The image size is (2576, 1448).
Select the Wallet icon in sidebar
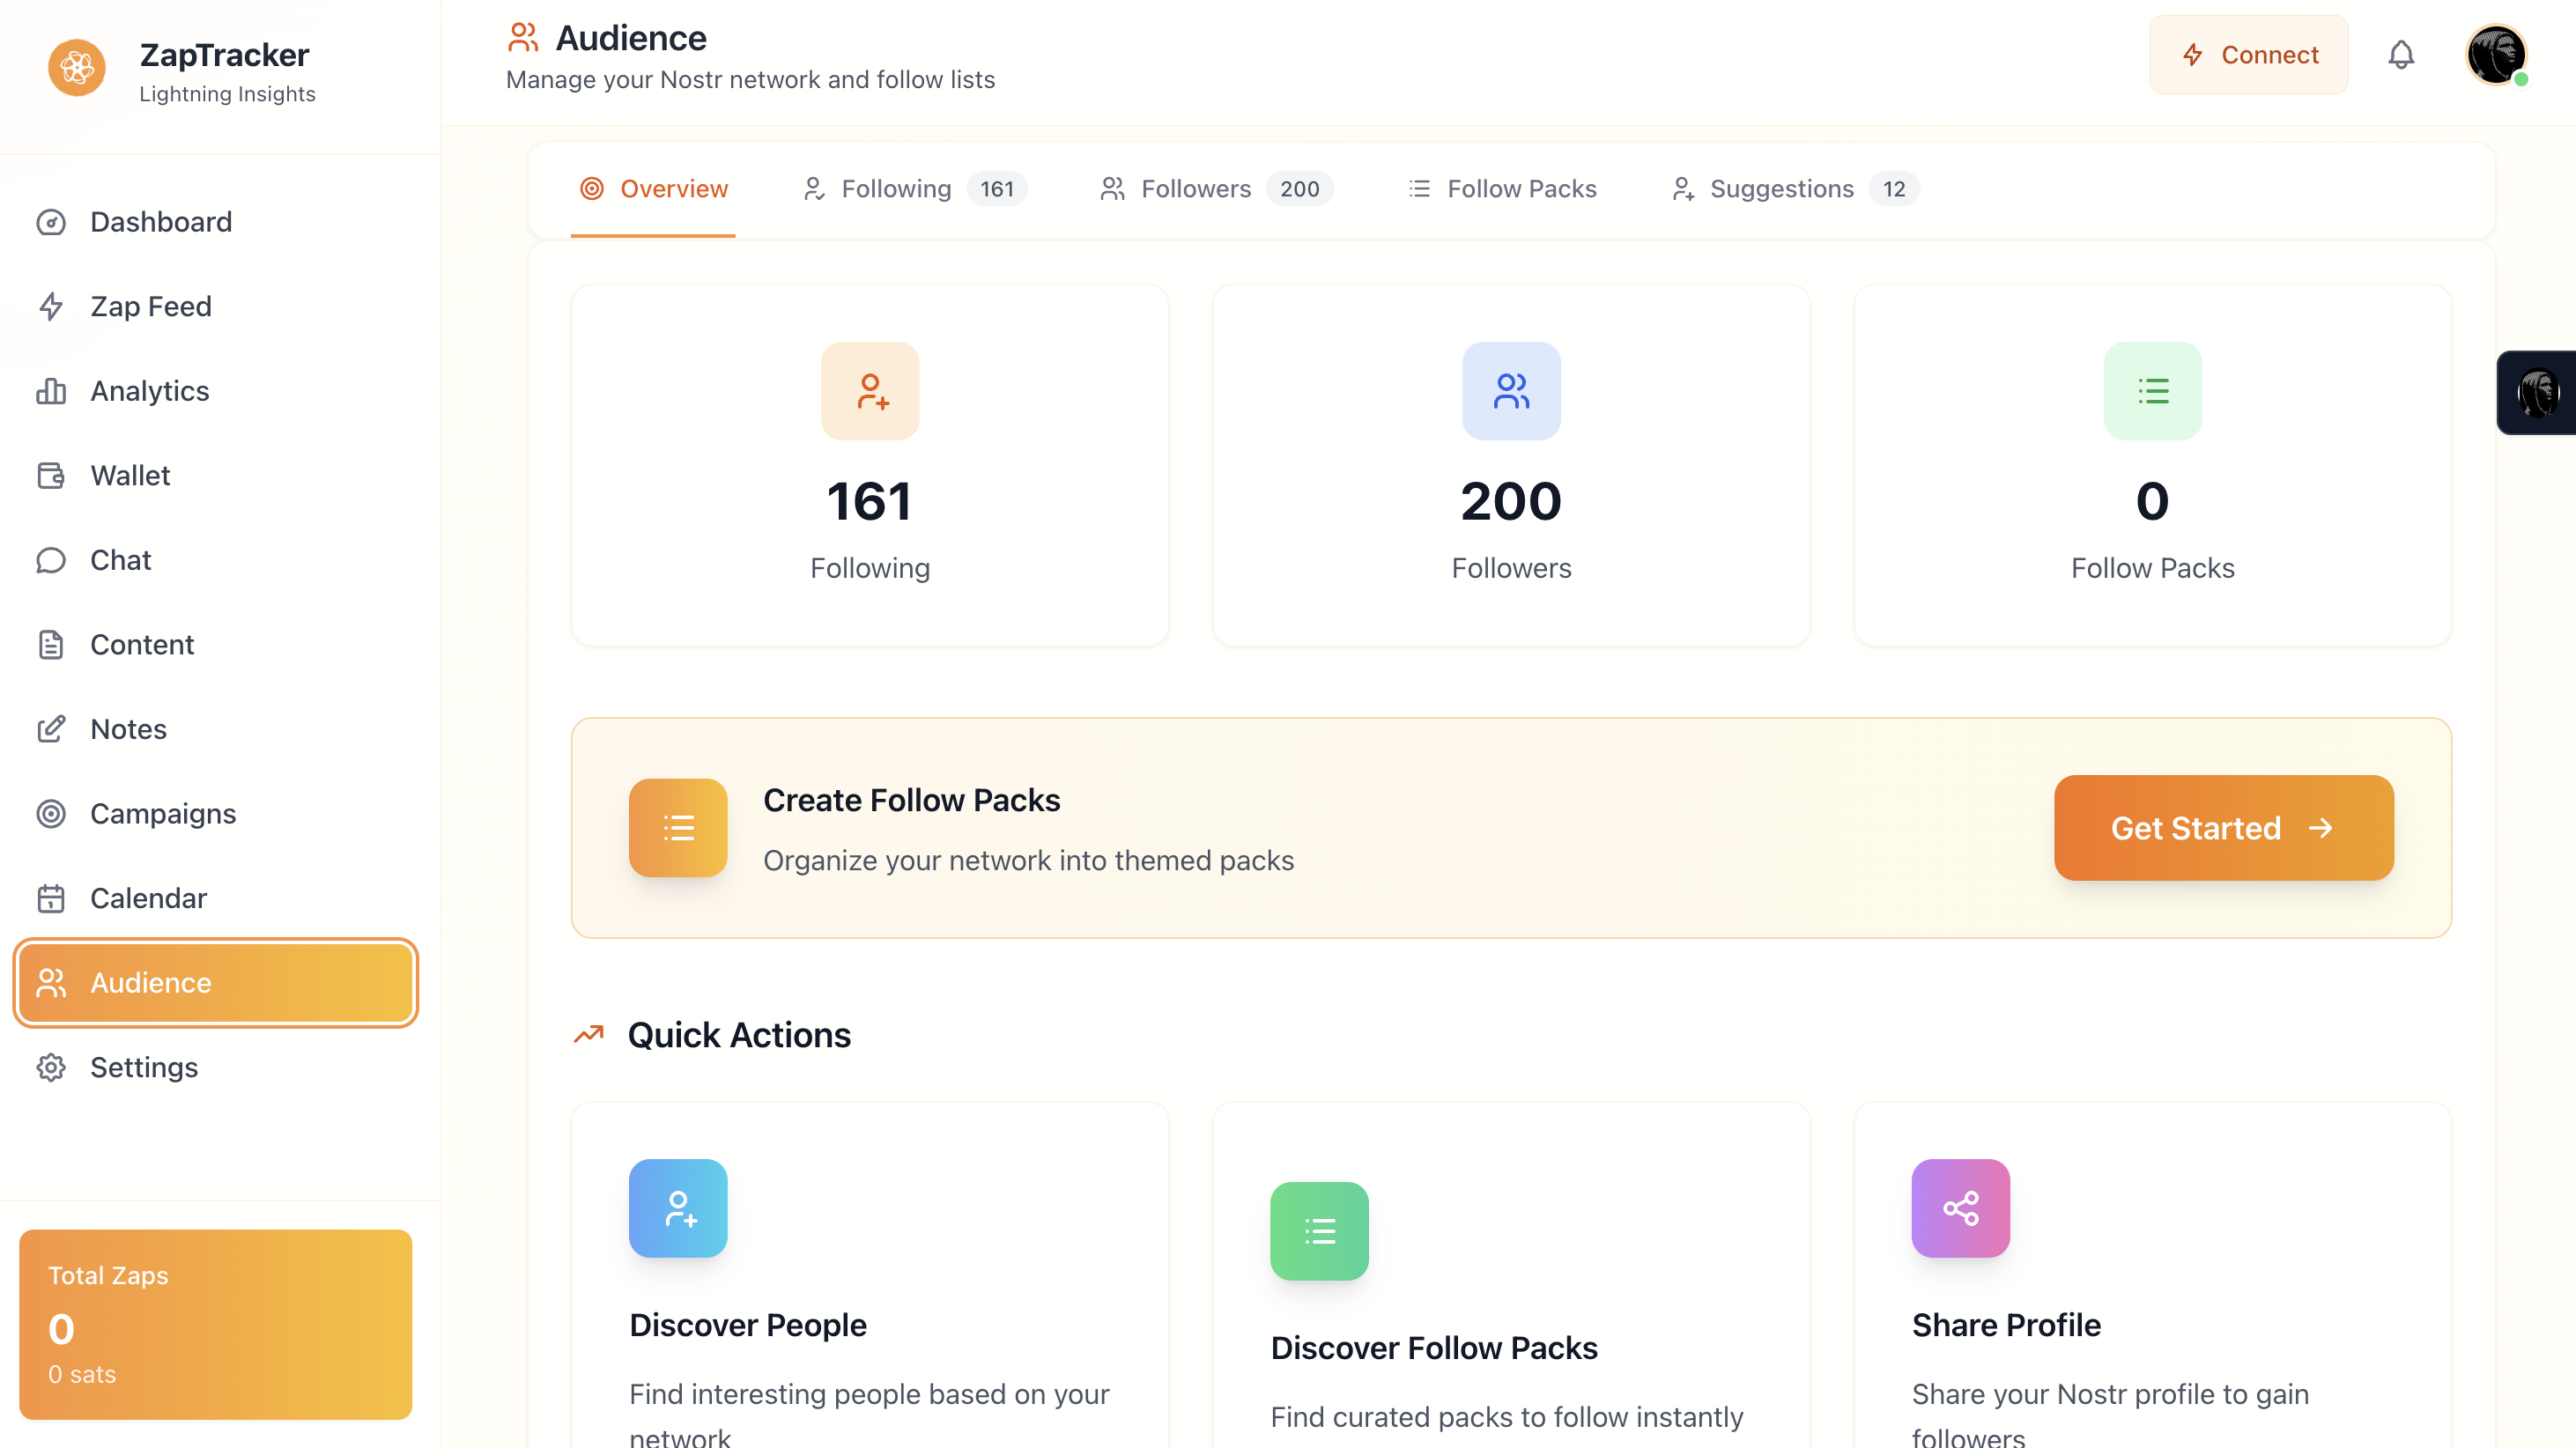tap(52, 475)
